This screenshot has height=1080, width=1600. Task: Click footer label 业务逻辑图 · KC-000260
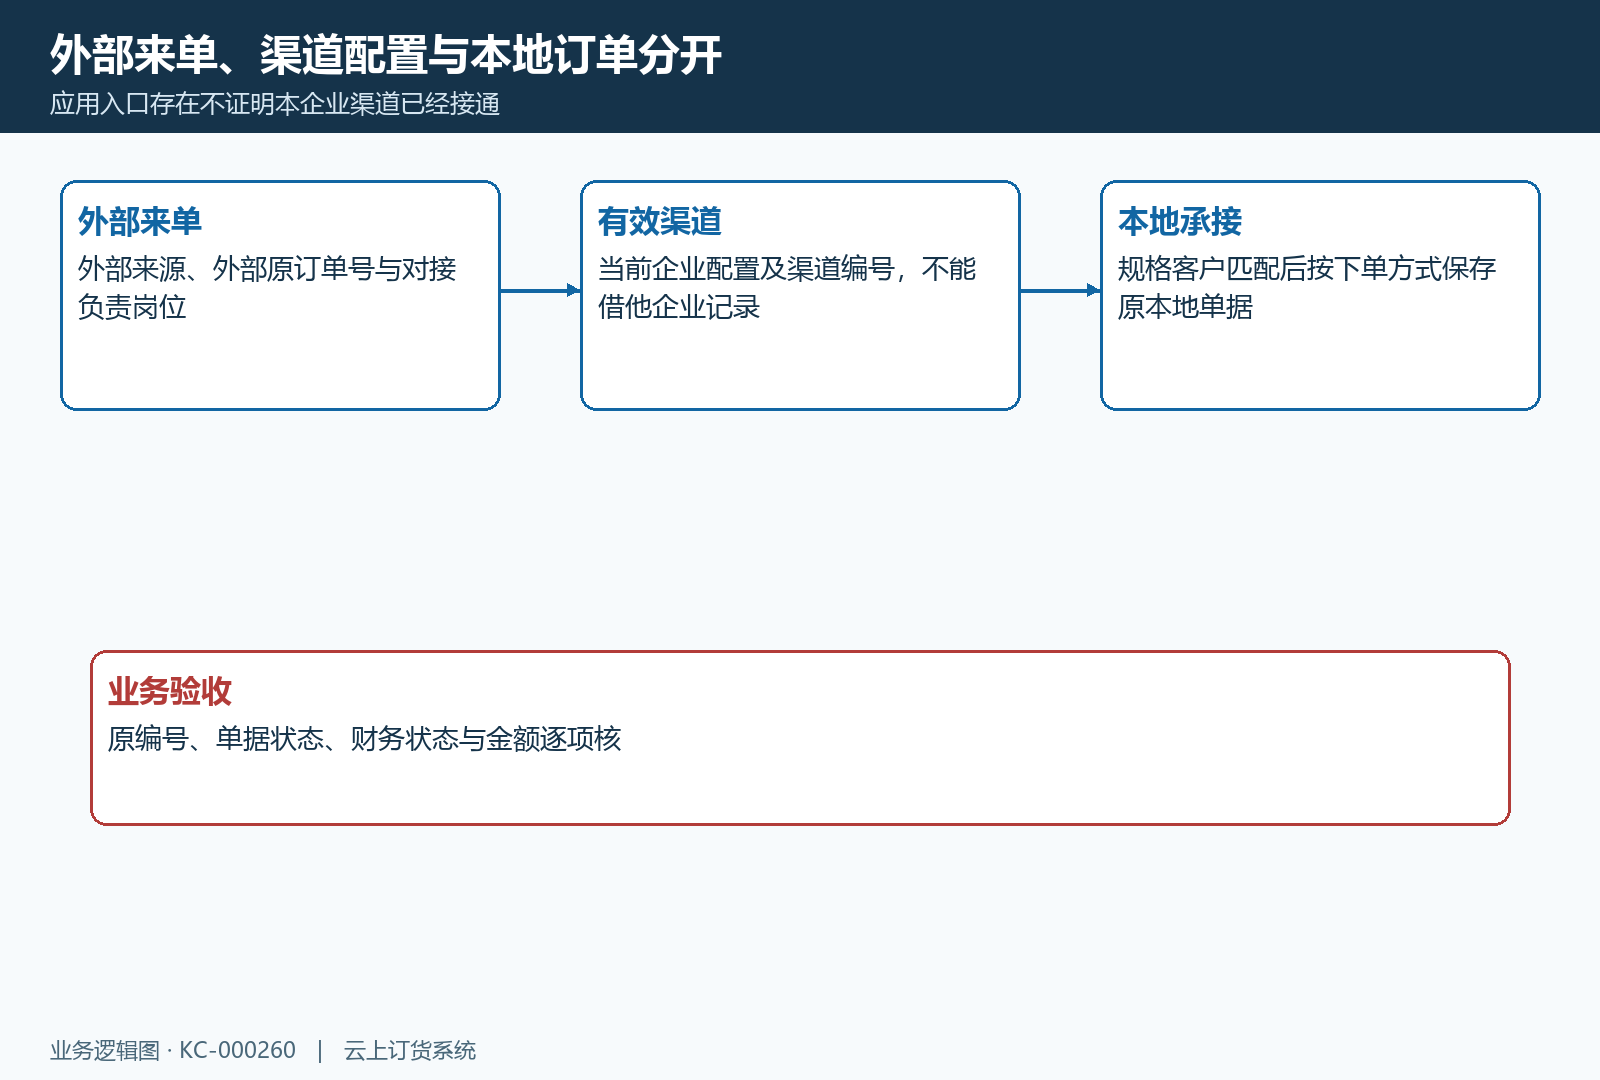173,1050
